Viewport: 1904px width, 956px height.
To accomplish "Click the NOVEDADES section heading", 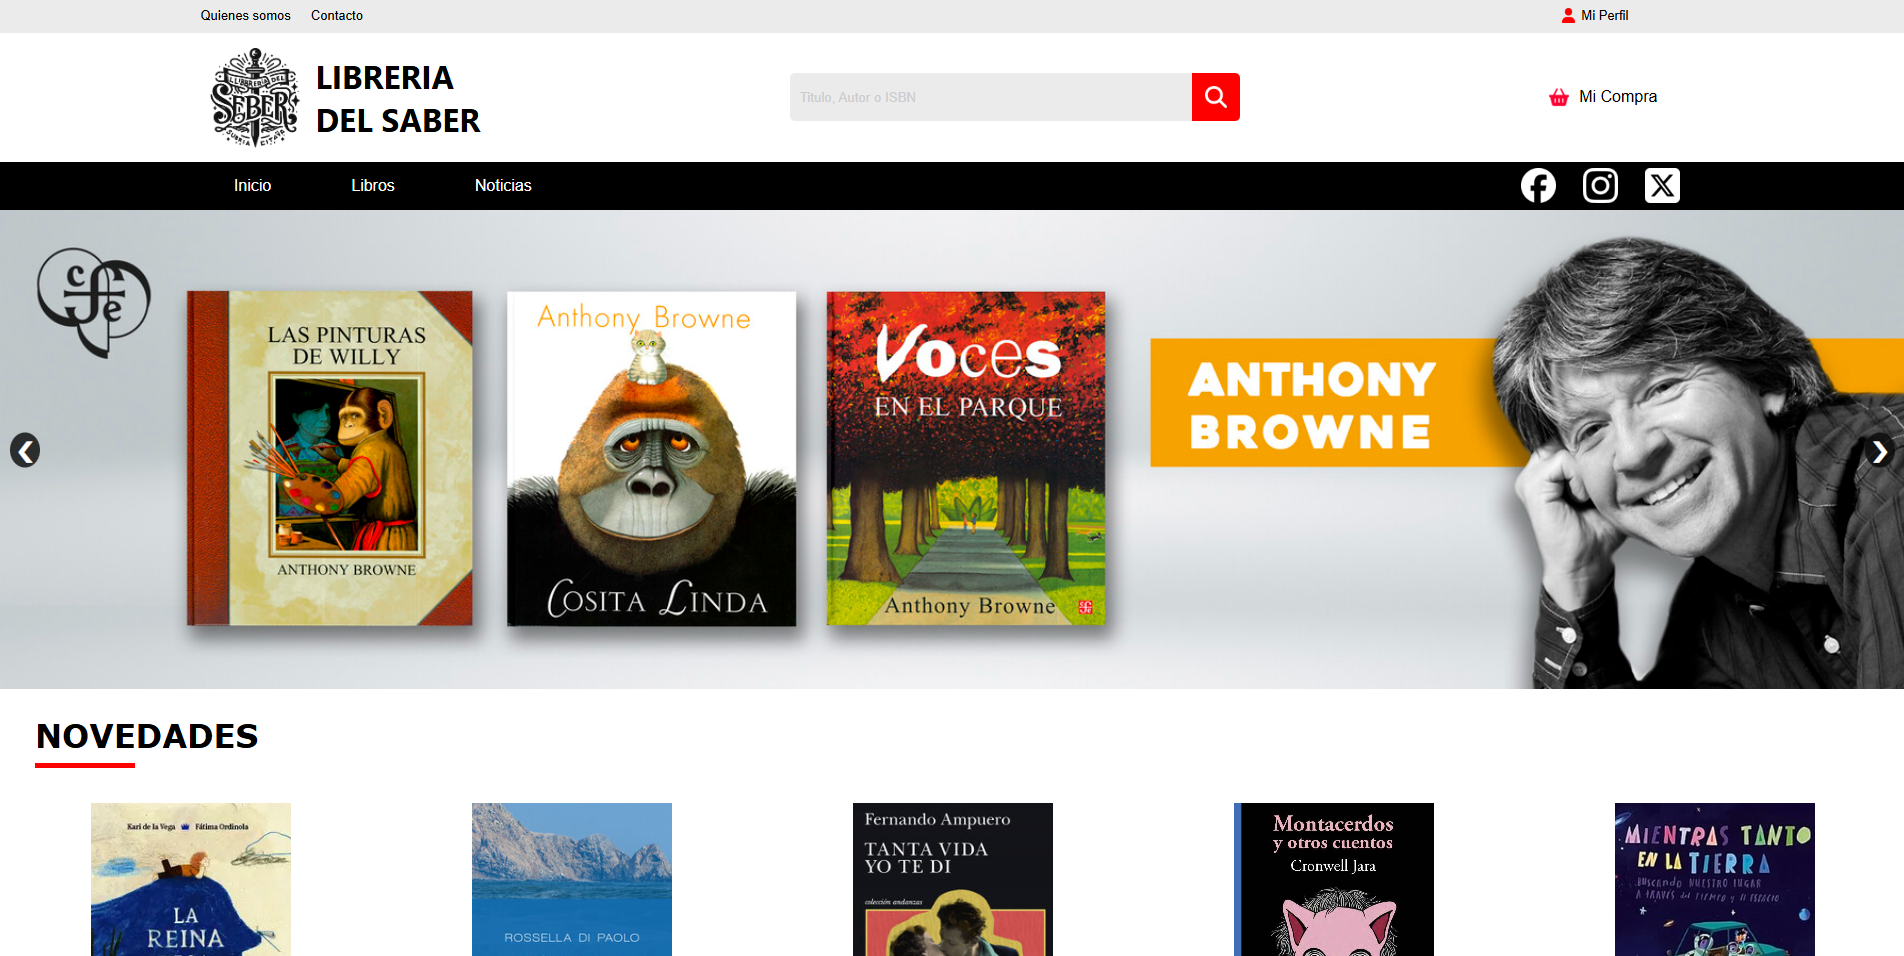I will [x=147, y=737].
